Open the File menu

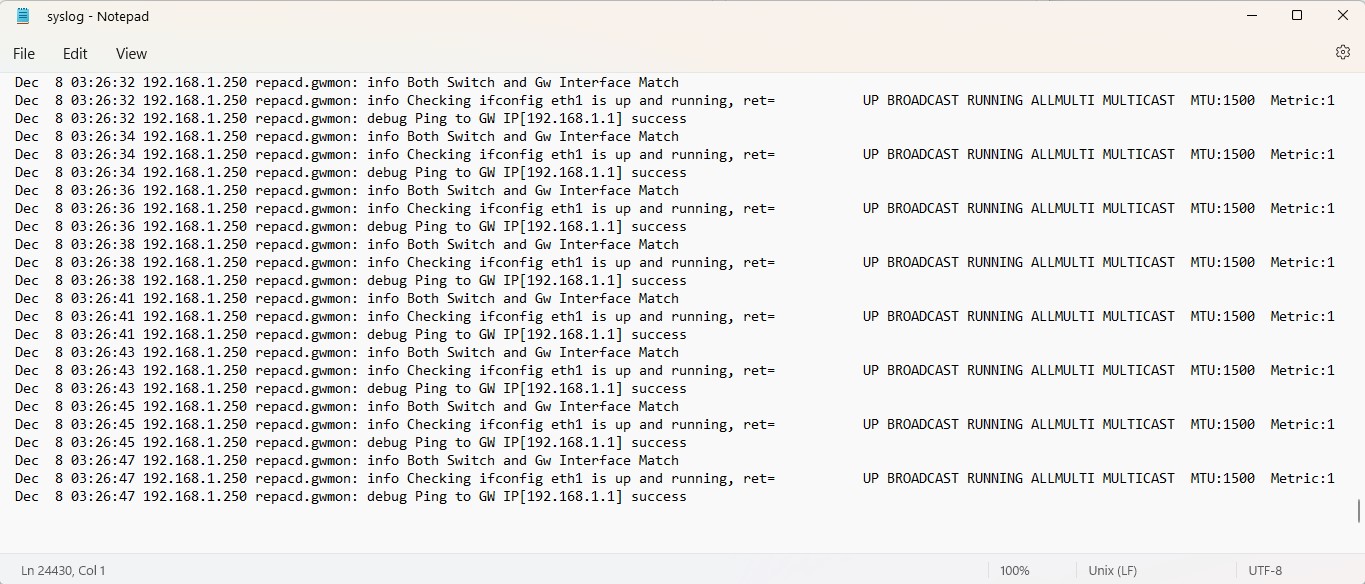point(24,54)
